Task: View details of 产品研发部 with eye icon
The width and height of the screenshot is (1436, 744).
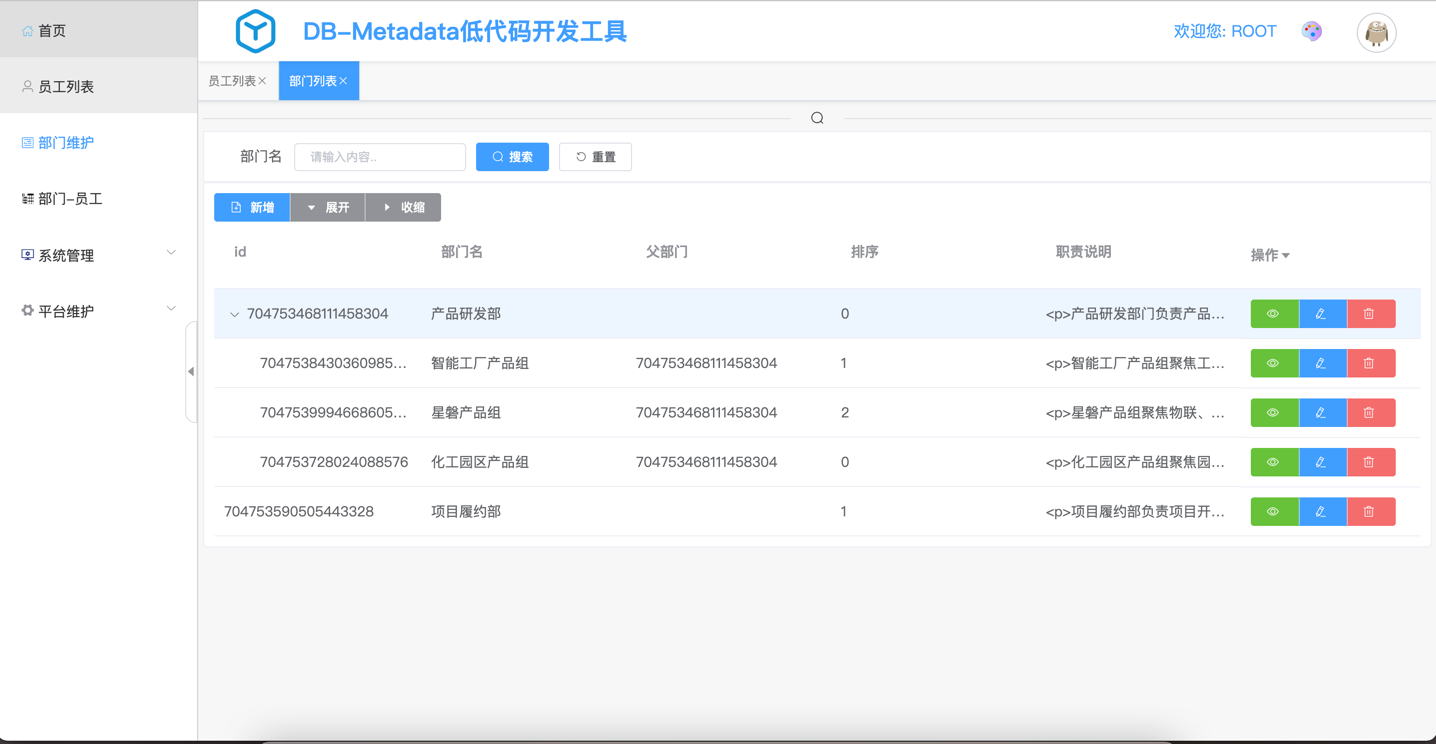Action: pyautogui.click(x=1273, y=314)
